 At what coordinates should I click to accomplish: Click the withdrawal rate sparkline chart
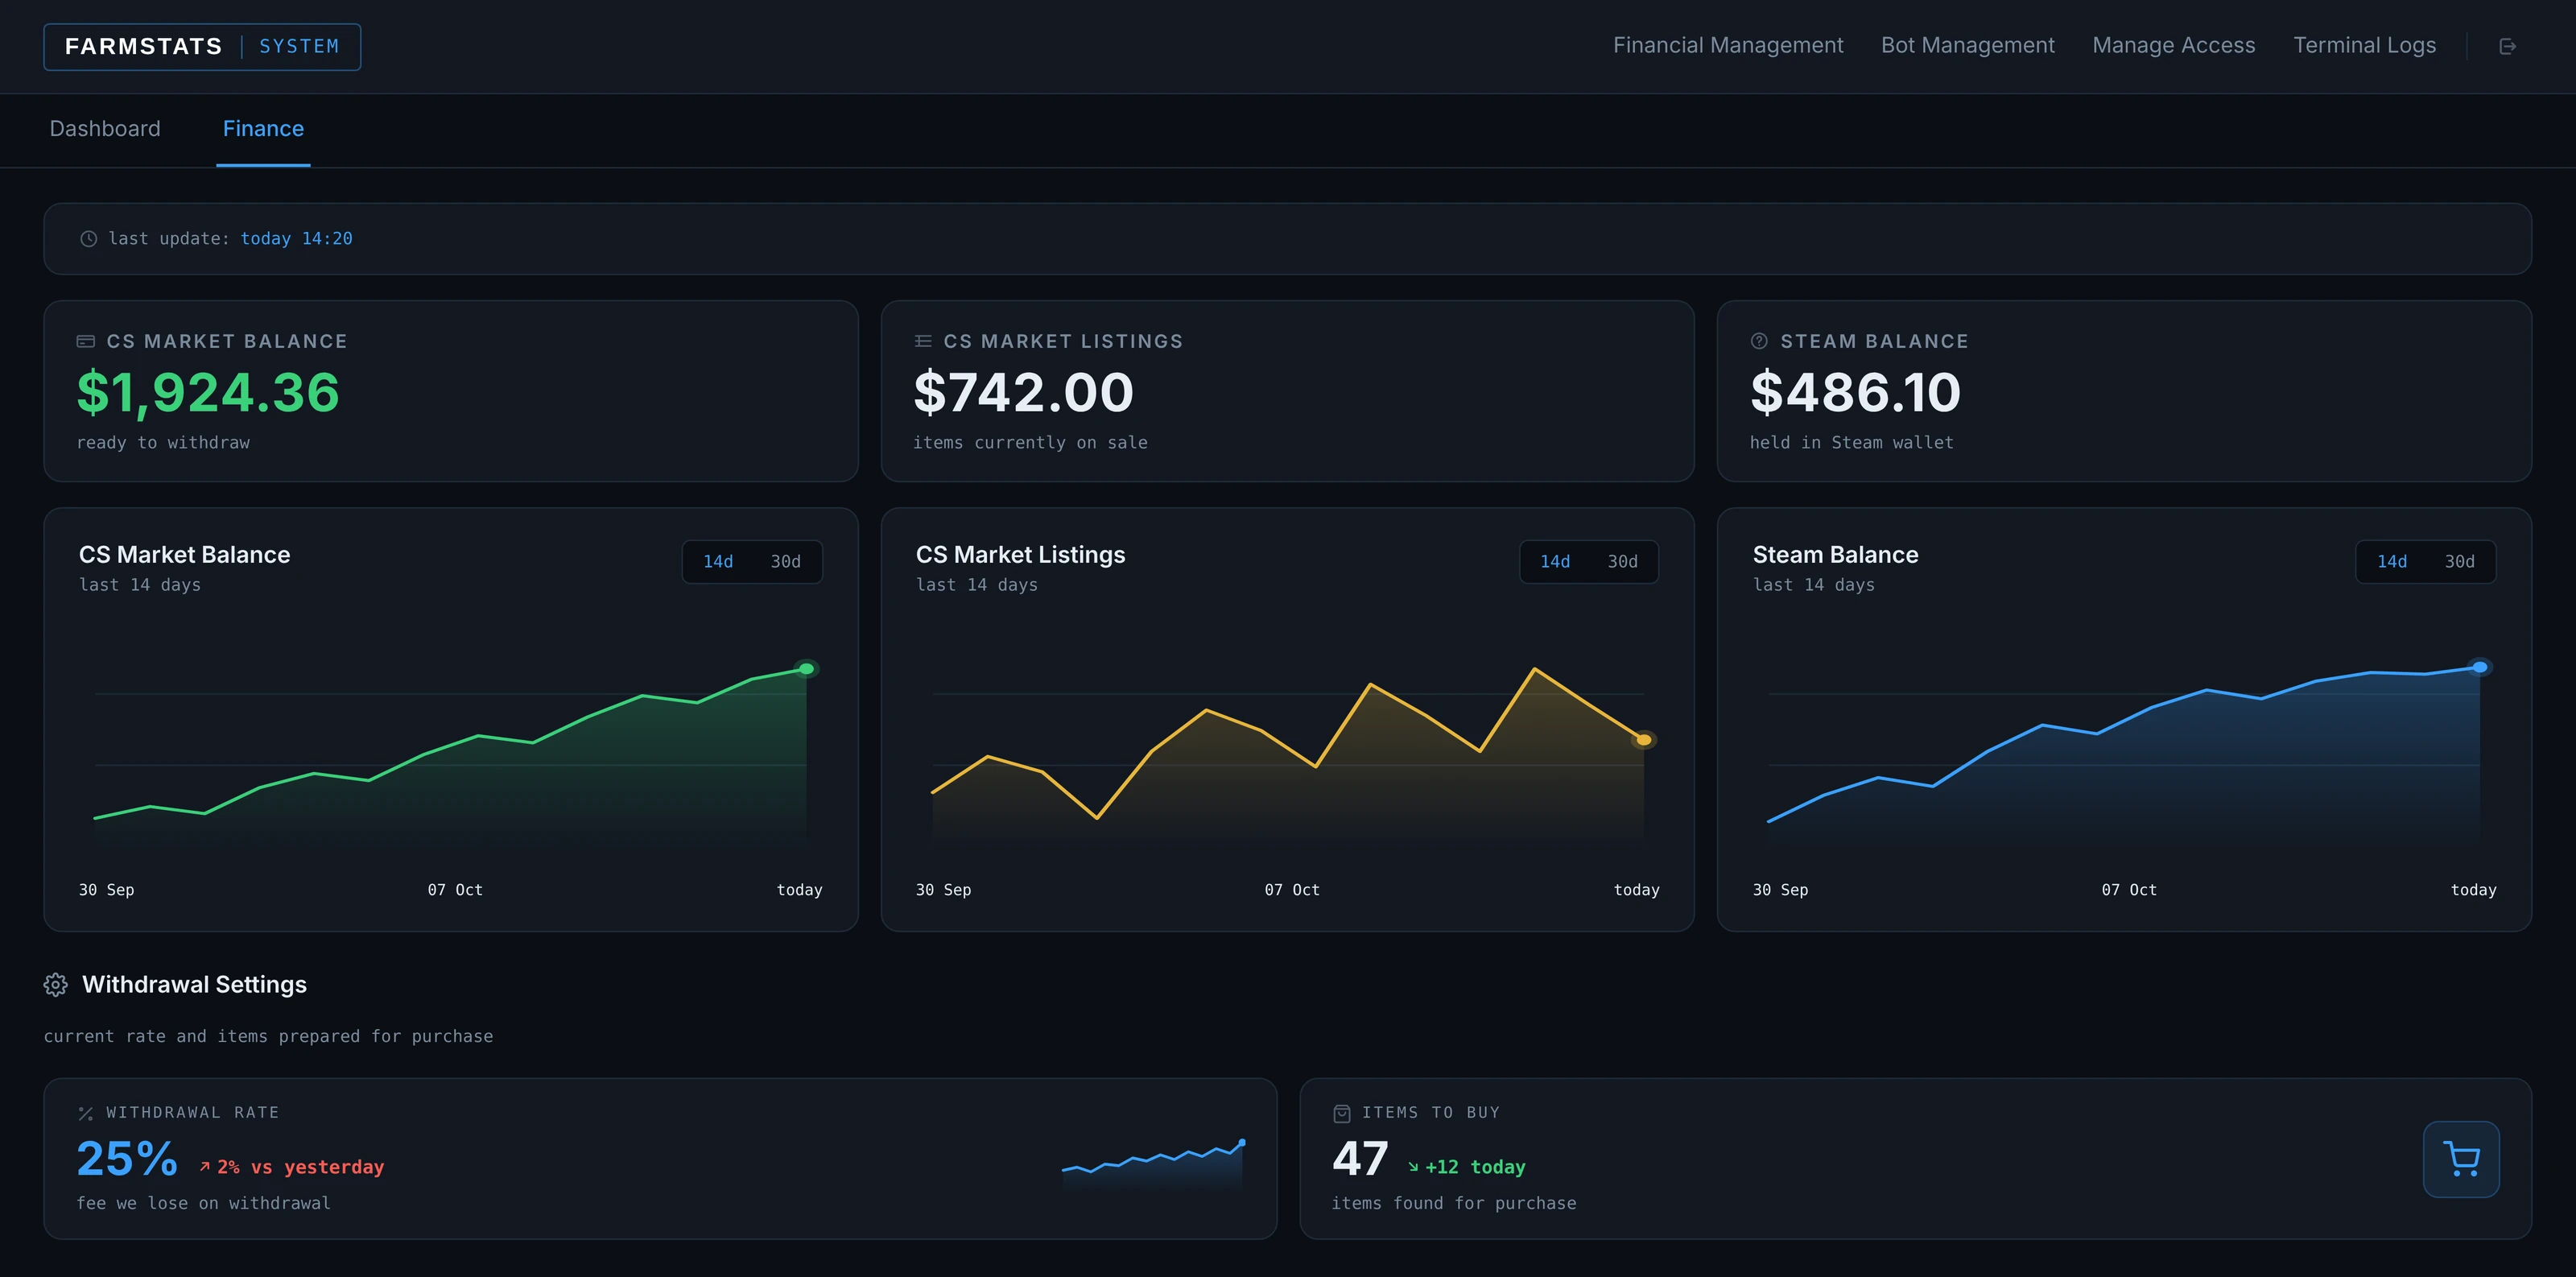(x=1153, y=1163)
